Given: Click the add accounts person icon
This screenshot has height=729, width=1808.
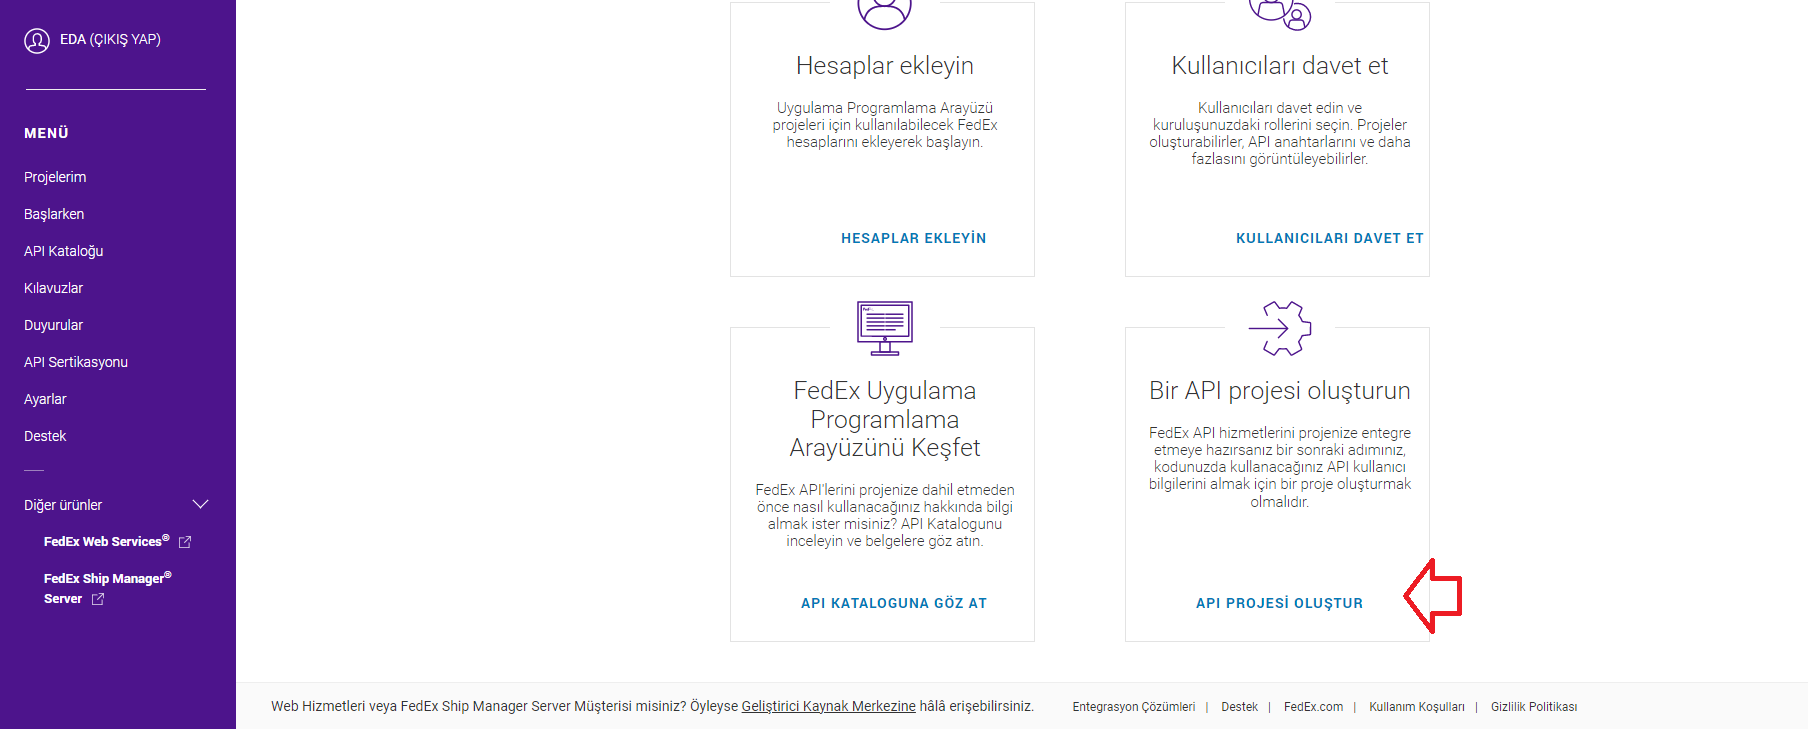Looking at the screenshot, I should tap(885, 12).
